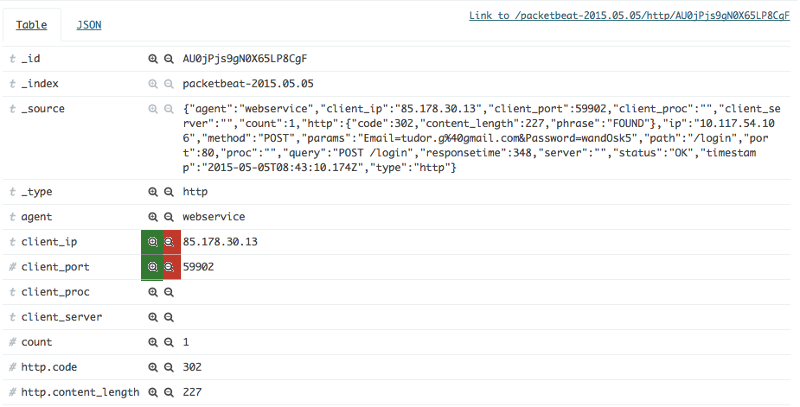This screenshot has width=800, height=407.
Task: Filter out the _id value
Action: (x=169, y=59)
